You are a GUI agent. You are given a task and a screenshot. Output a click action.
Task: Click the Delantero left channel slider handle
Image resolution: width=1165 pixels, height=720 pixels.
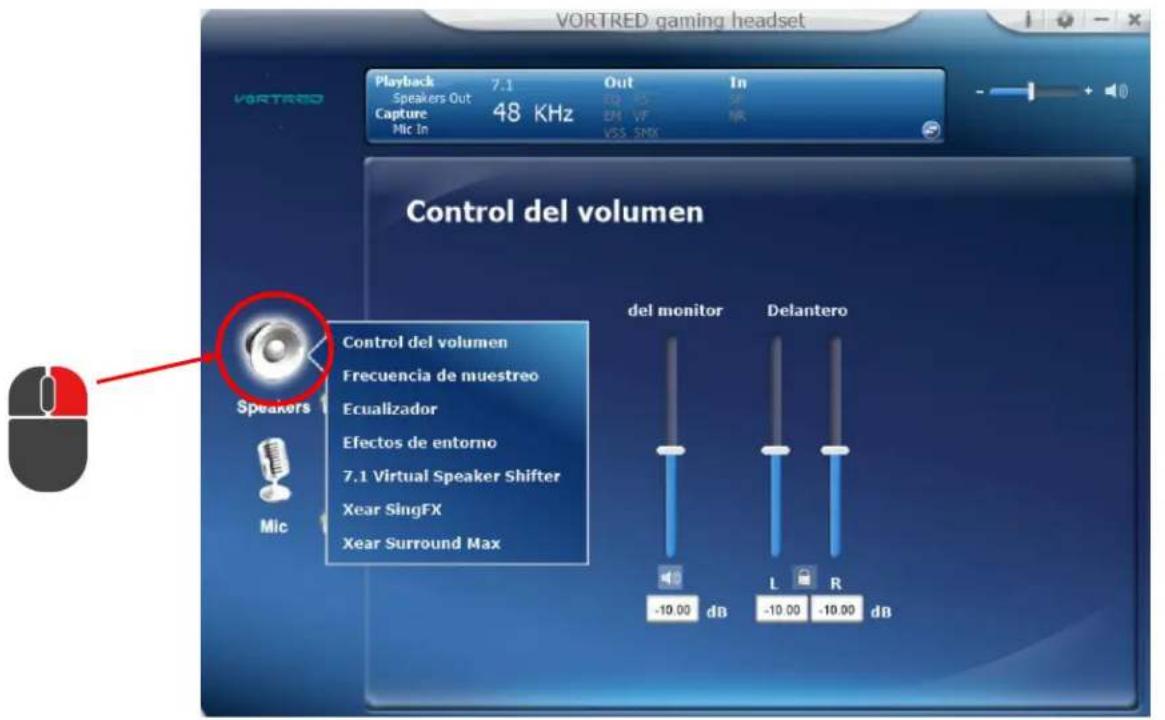775,450
